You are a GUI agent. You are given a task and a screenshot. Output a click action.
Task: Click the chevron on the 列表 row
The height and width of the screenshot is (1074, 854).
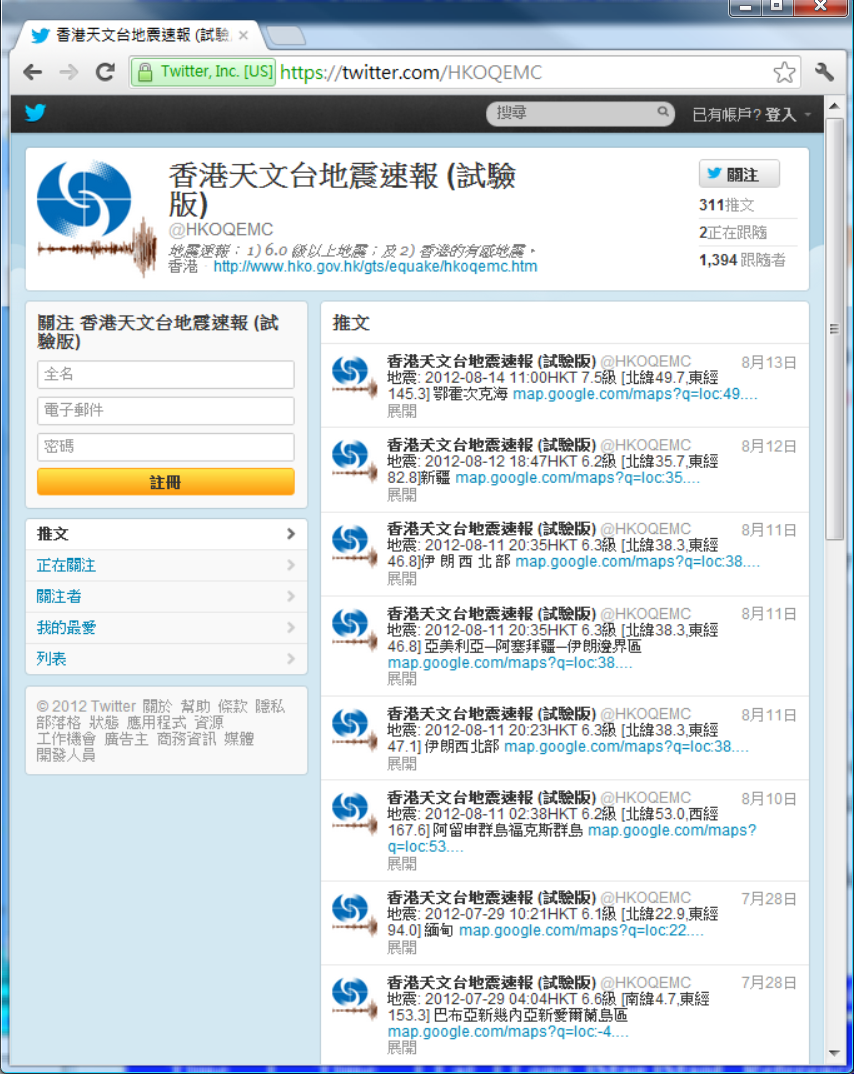(291, 659)
